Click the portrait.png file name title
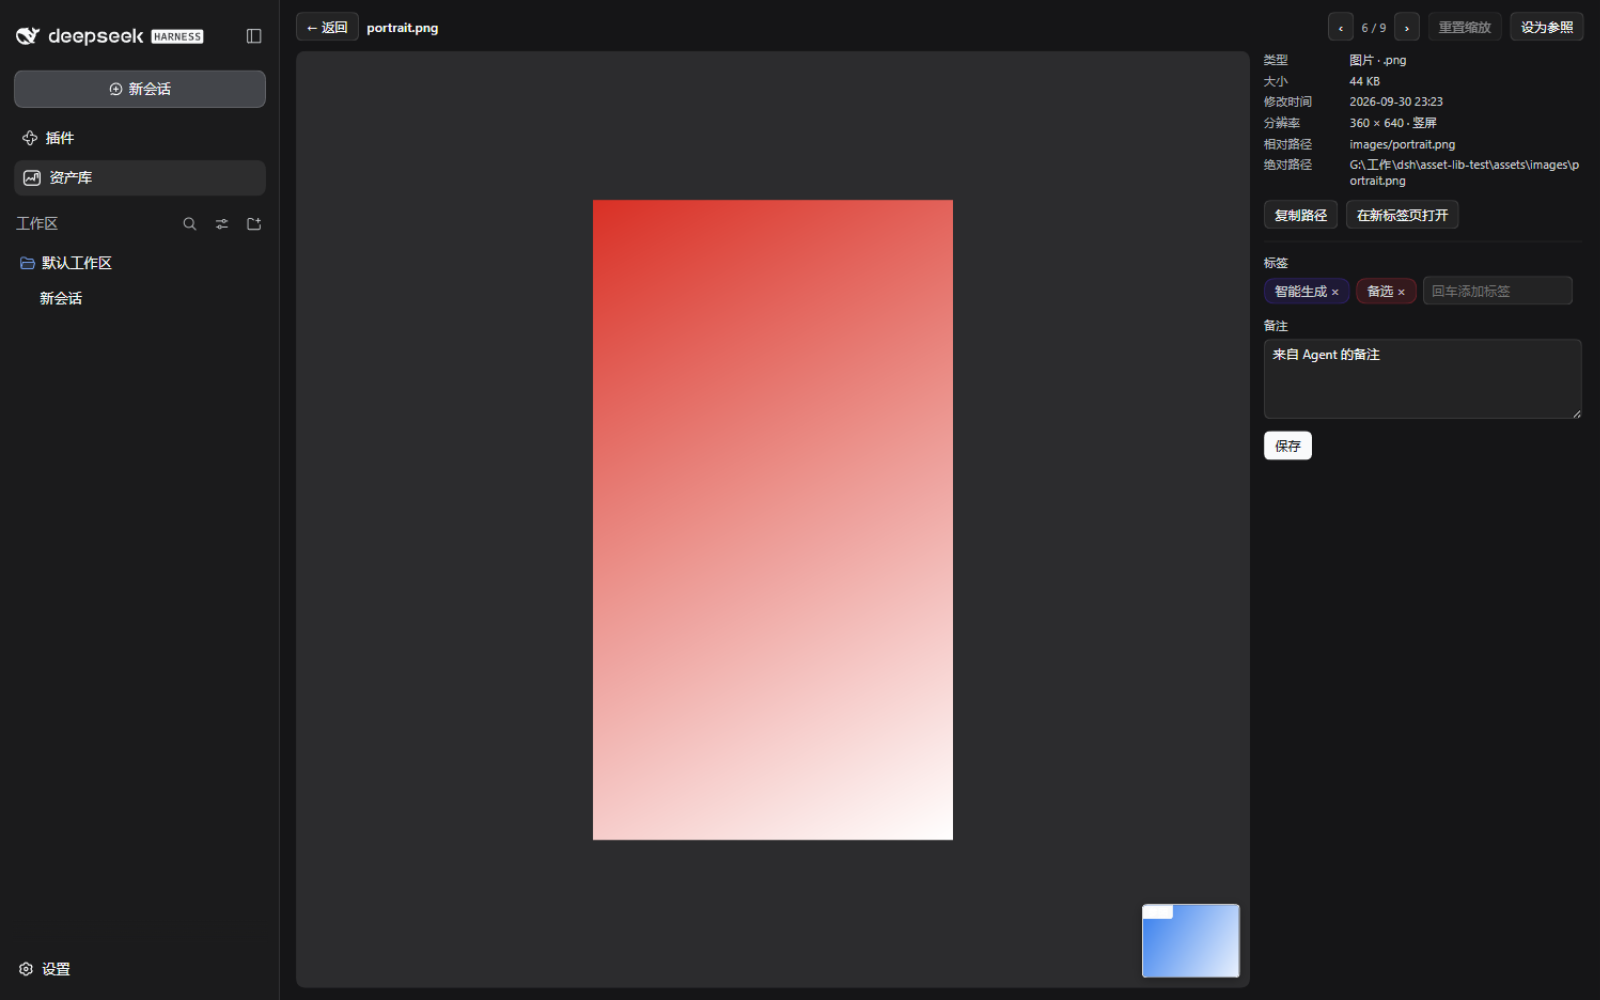The image size is (1600, 1000). pos(402,28)
